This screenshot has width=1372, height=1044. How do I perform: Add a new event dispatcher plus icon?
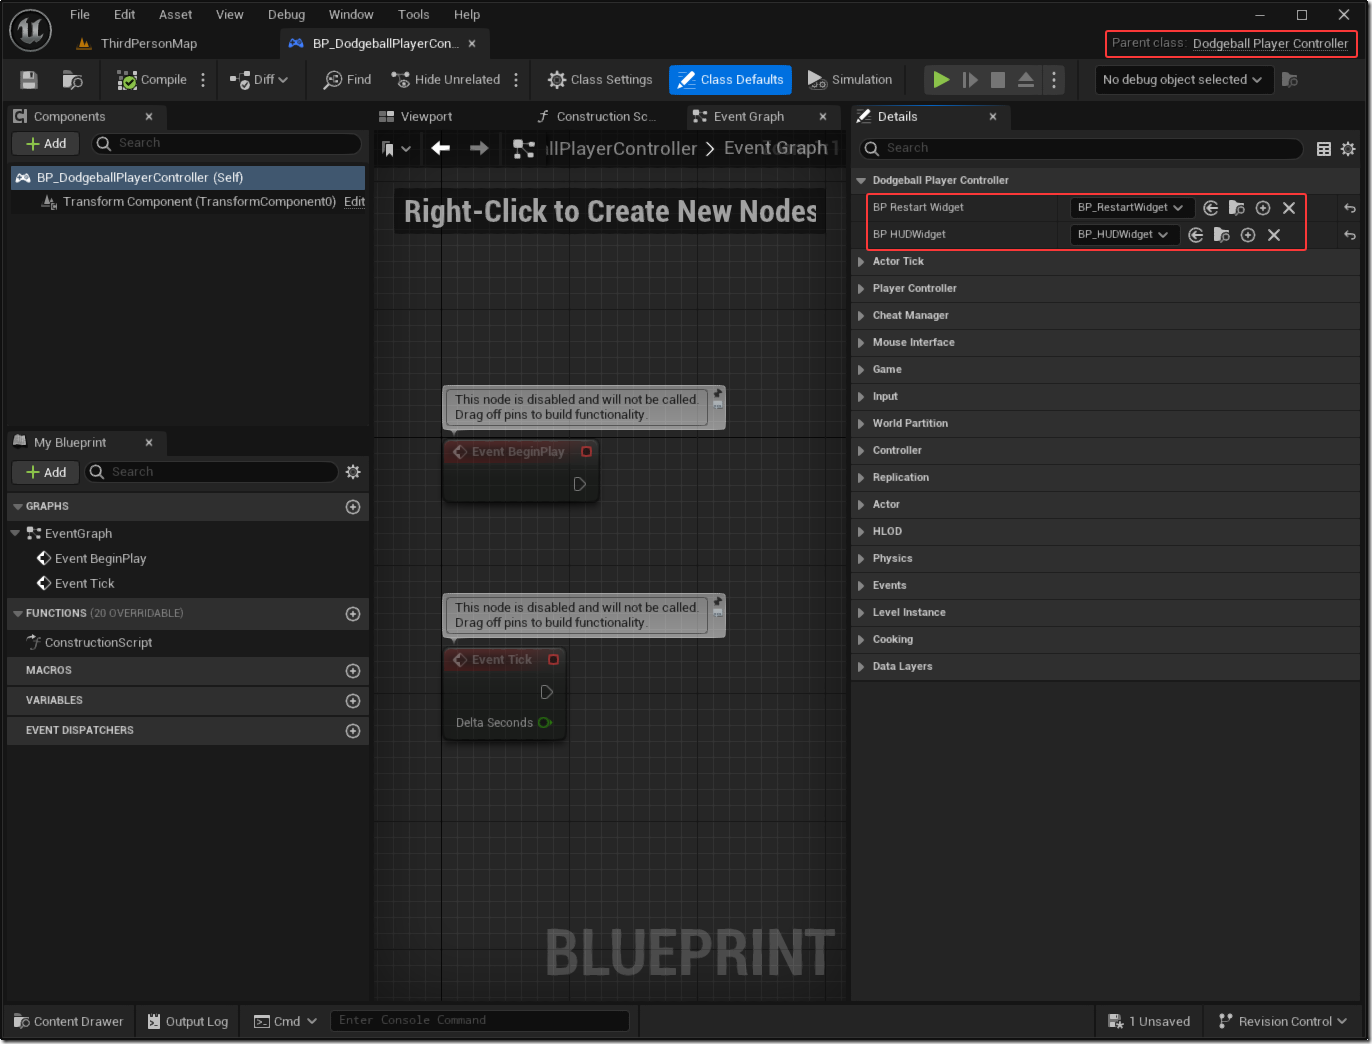point(353,731)
